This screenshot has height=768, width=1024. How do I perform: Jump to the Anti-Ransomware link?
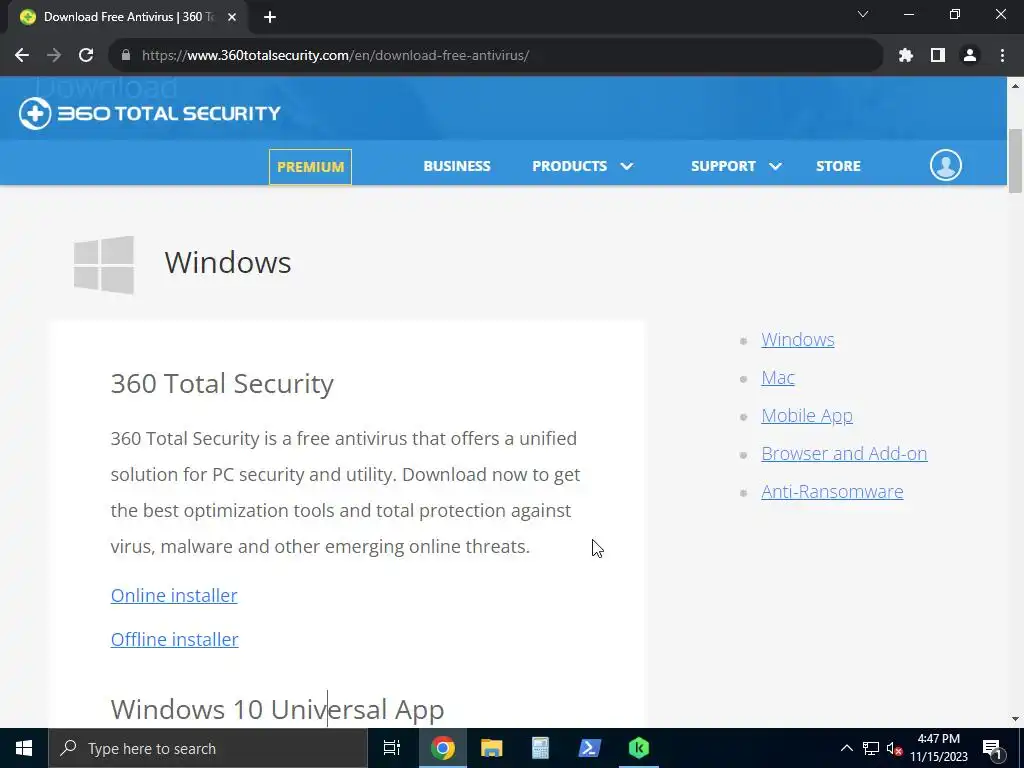832,491
